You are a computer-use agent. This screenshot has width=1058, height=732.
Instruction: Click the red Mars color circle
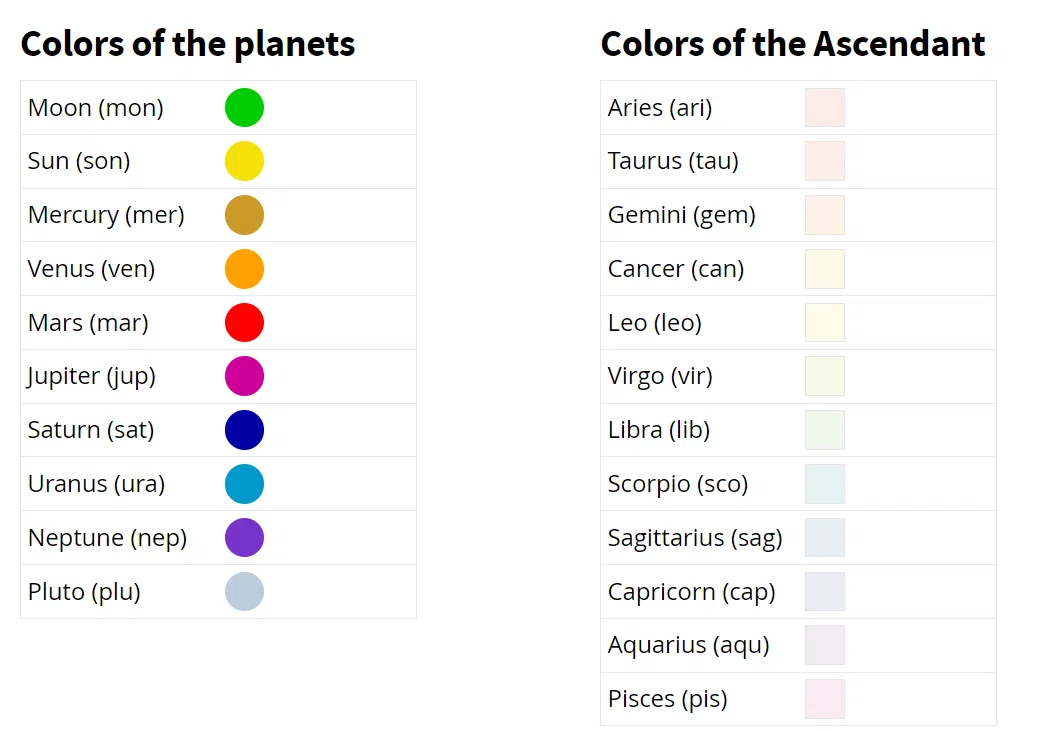pyautogui.click(x=244, y=322)
